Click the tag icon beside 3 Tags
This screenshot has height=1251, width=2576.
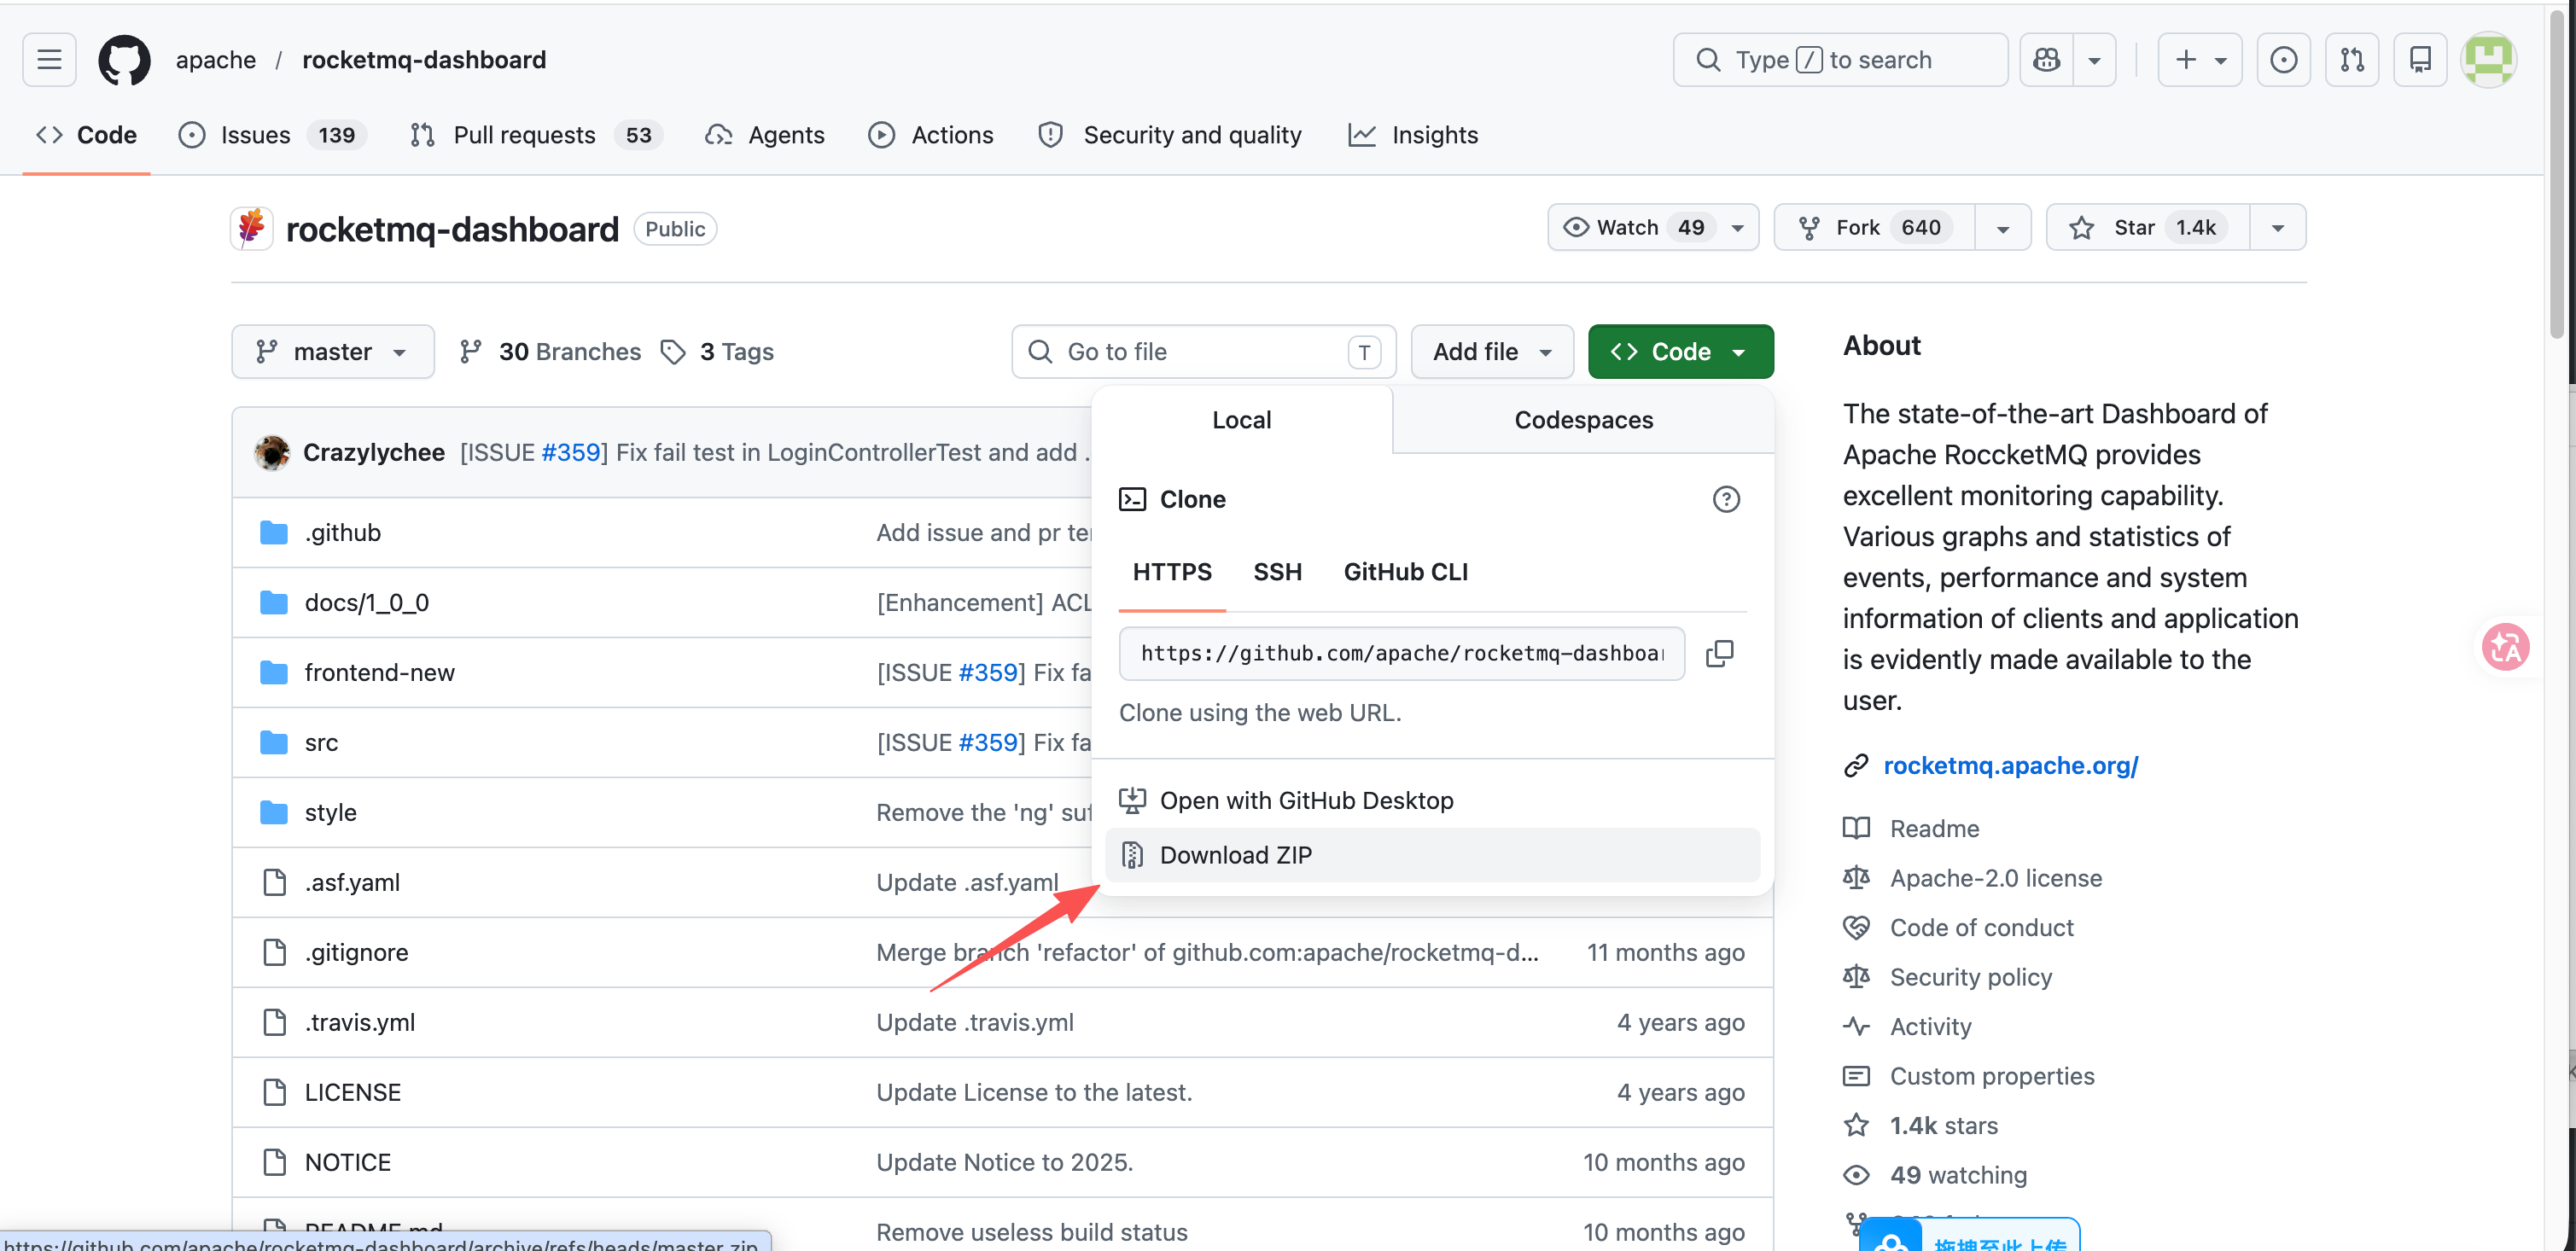(x=673, y=352)
